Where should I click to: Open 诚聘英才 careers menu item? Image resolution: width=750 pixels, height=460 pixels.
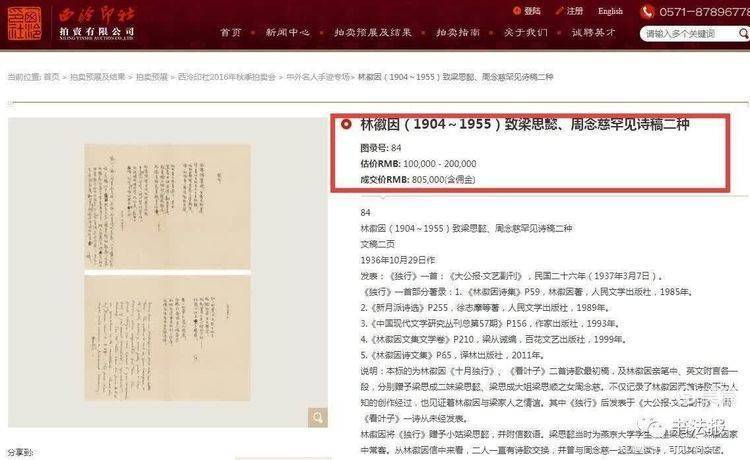[x=593, y=33]
